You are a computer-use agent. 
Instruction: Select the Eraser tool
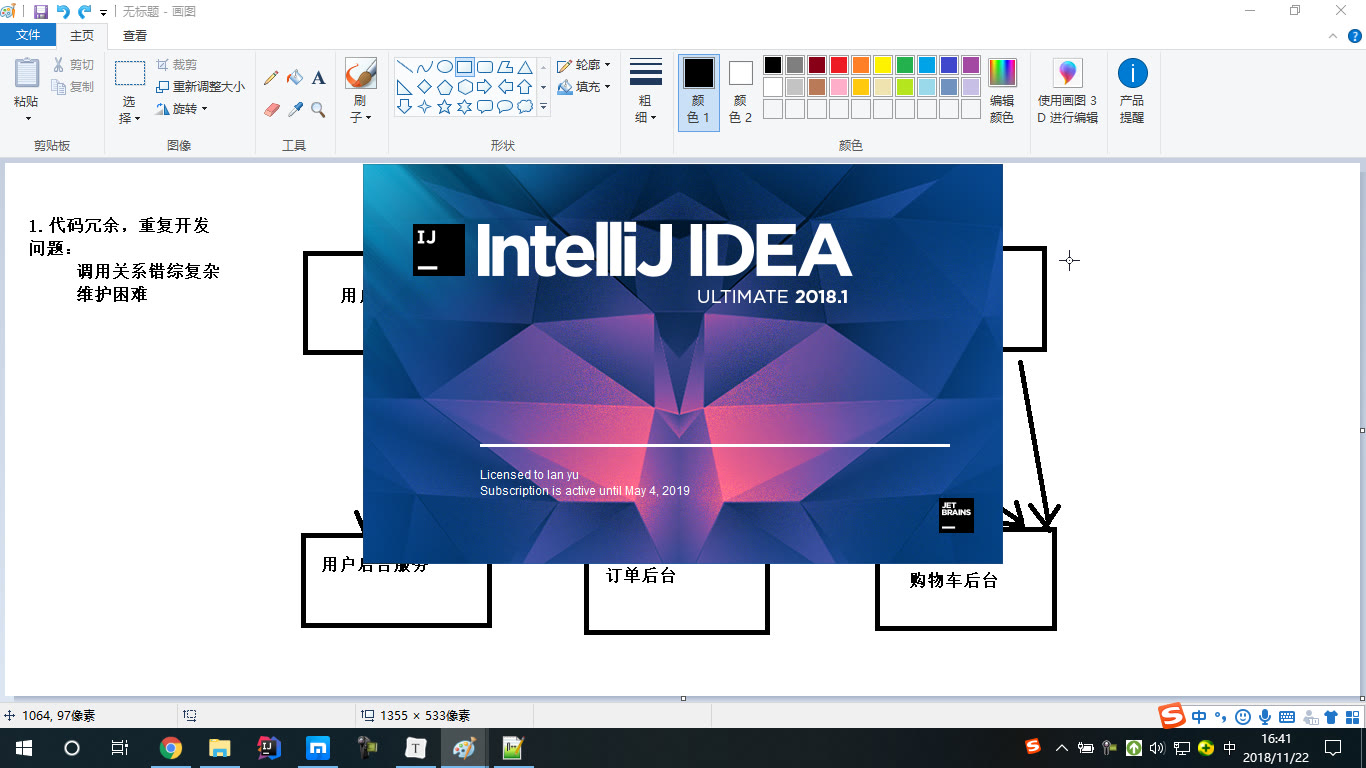pyautogui.click(x=271, y=110)
